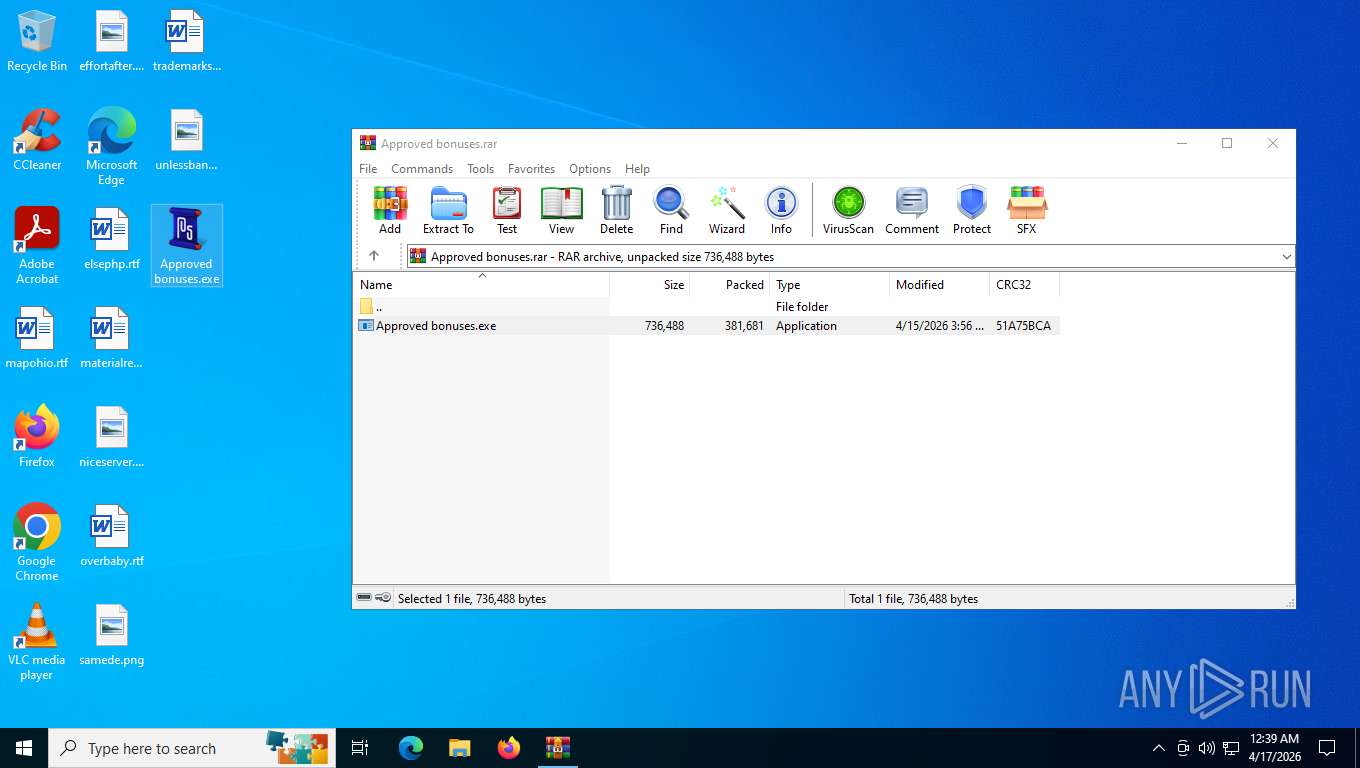Open the notification center icon

1327,748
